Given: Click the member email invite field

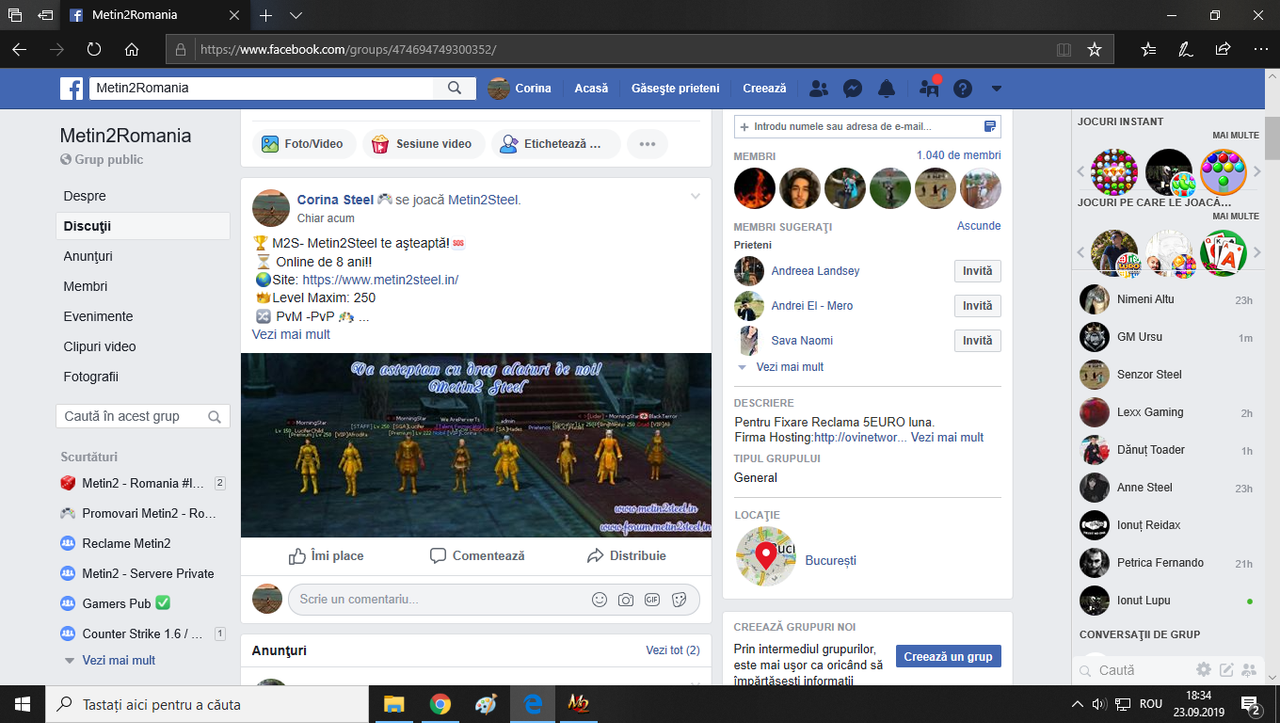Looking at the screenshot, I should [867, 127].
